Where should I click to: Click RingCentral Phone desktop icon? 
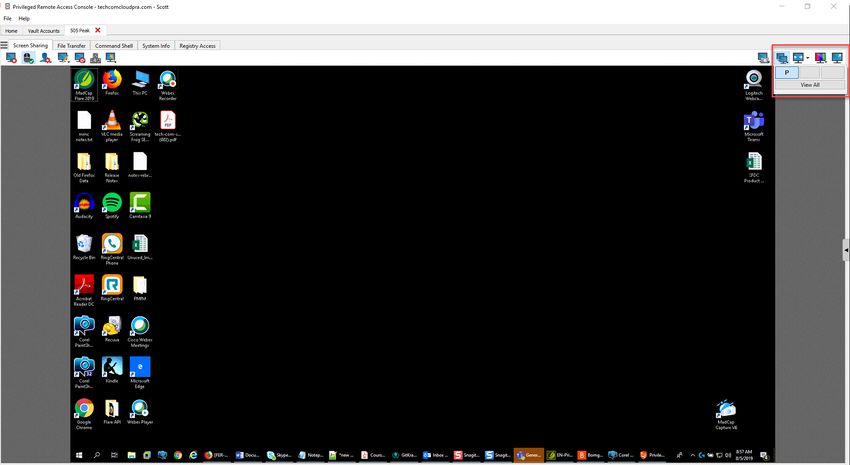coord(112,249)
